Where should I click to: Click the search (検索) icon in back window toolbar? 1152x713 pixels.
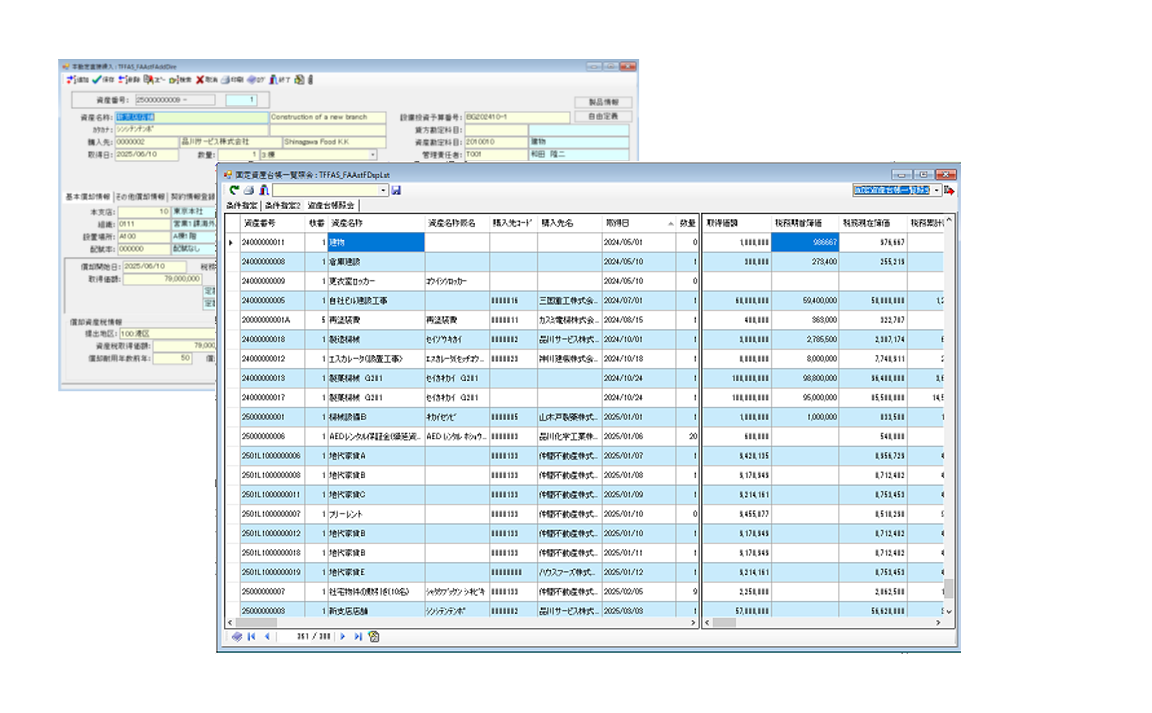(x=174, y=79)
